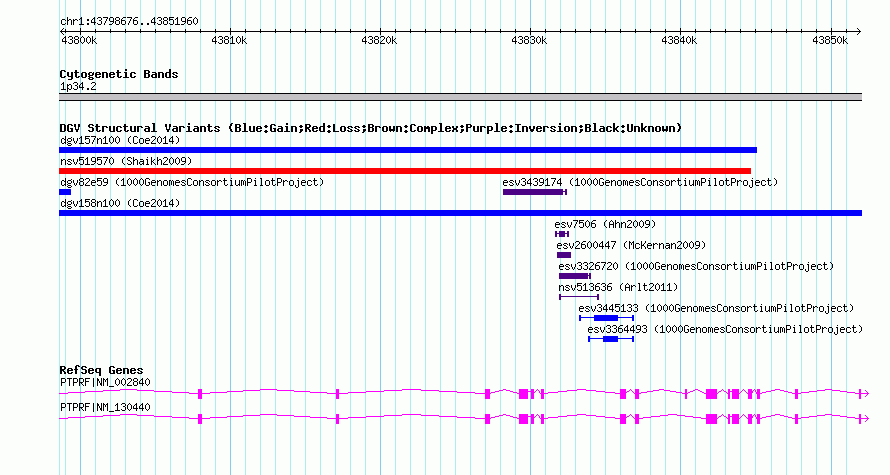Click the esv3439174 purple inversion bar
This screenshot has width=890, height=475.
click(535, 192)
